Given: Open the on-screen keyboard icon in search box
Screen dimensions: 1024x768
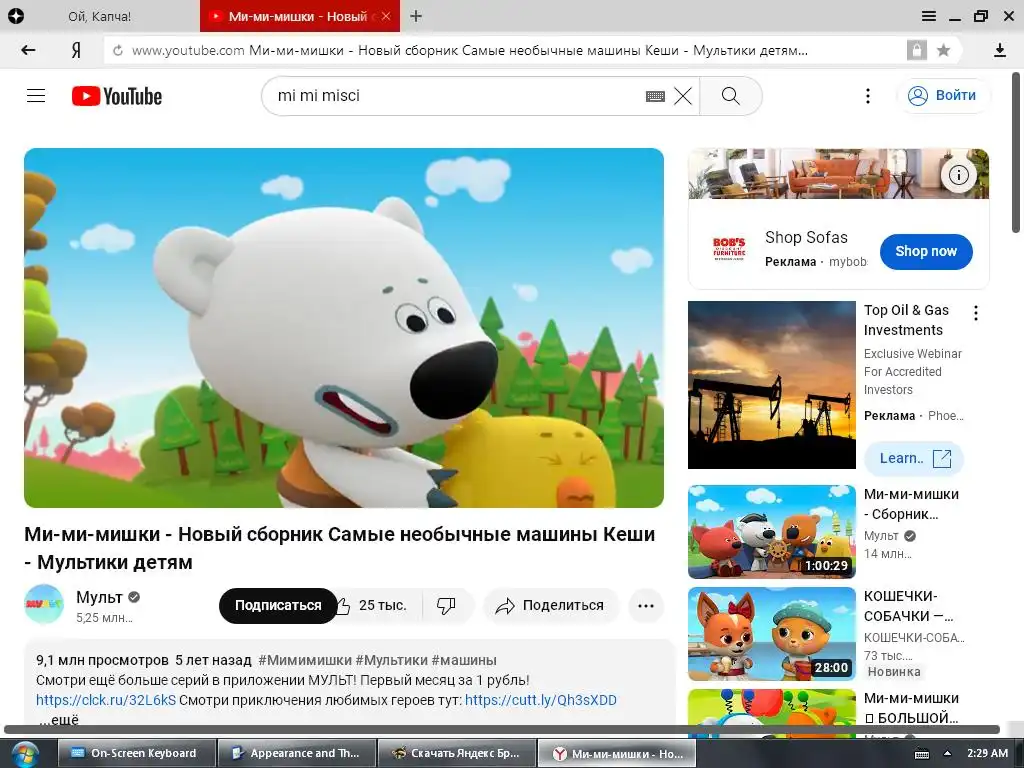Looking at the screenshot, I should point(655,96).
